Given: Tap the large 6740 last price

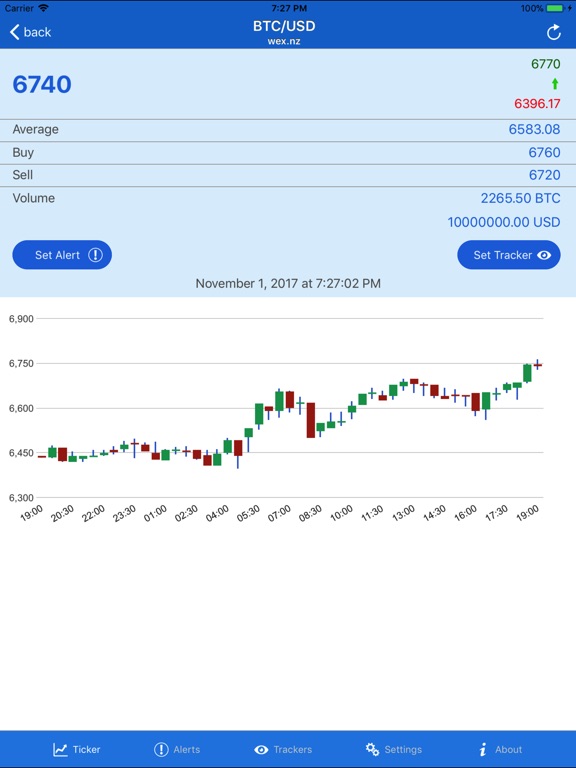Looking at the screenshot, I should click(x=42, y=84).
